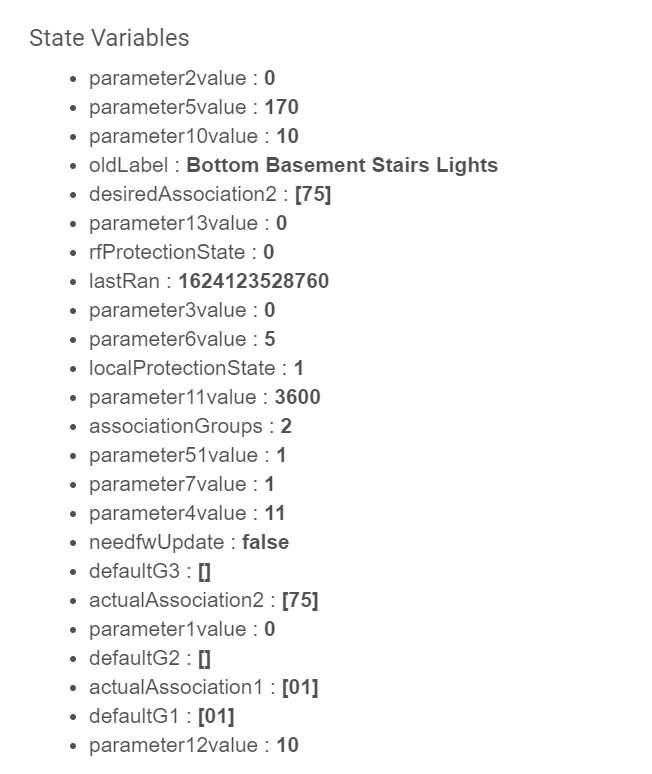The width and height of the screenshot is (652, 774).
Task: Select the needfwUpdate false value
Action: tap(266, 542)
